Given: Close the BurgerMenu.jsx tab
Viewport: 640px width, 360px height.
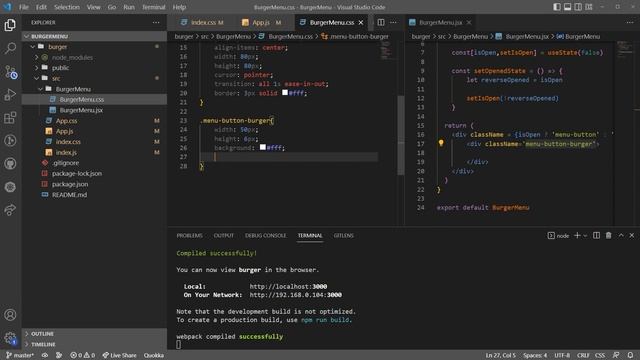Looking at the screenshot, I should 469,22.
